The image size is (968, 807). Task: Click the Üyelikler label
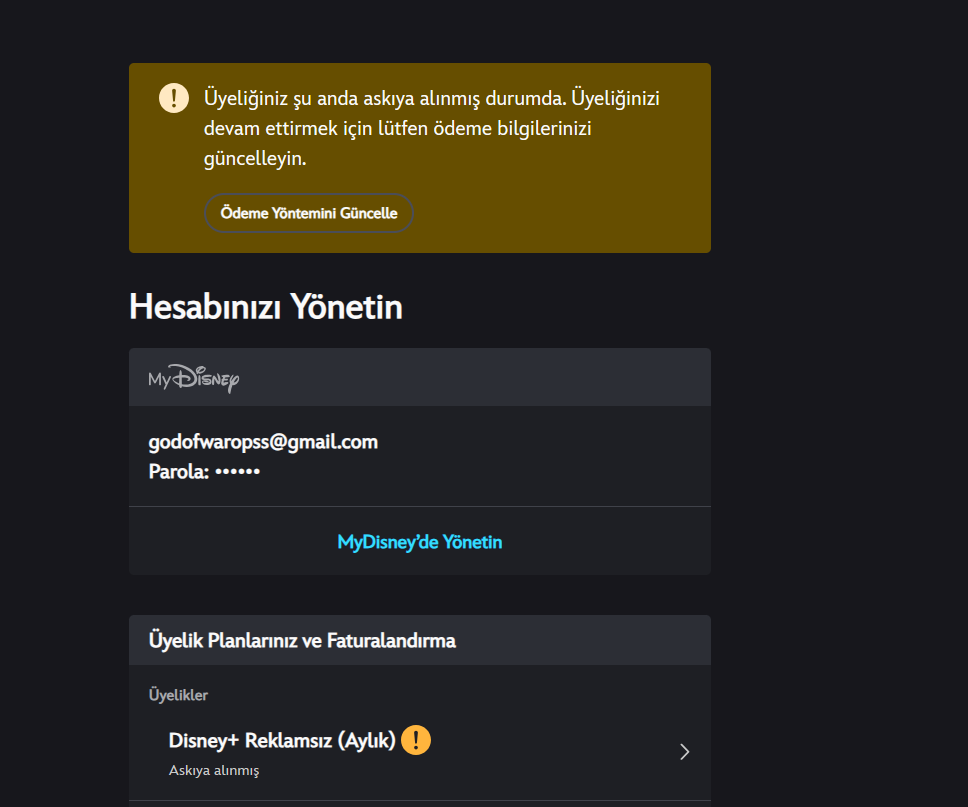pyautogui.click(x=178, y=695)
